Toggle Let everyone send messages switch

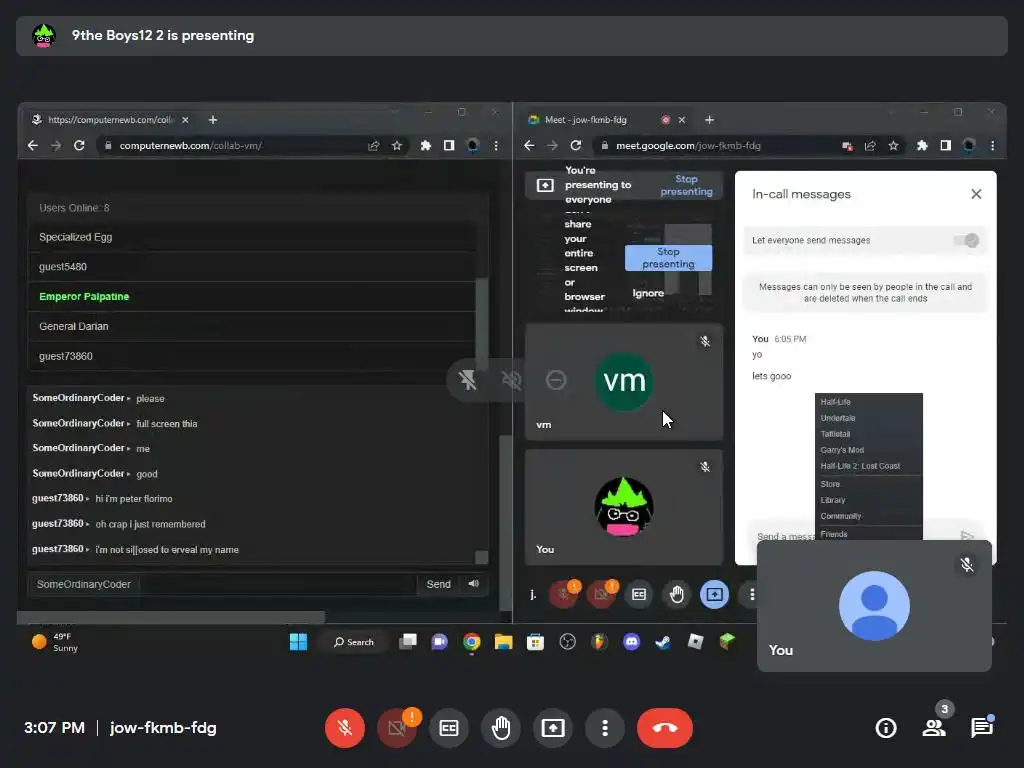967,240
